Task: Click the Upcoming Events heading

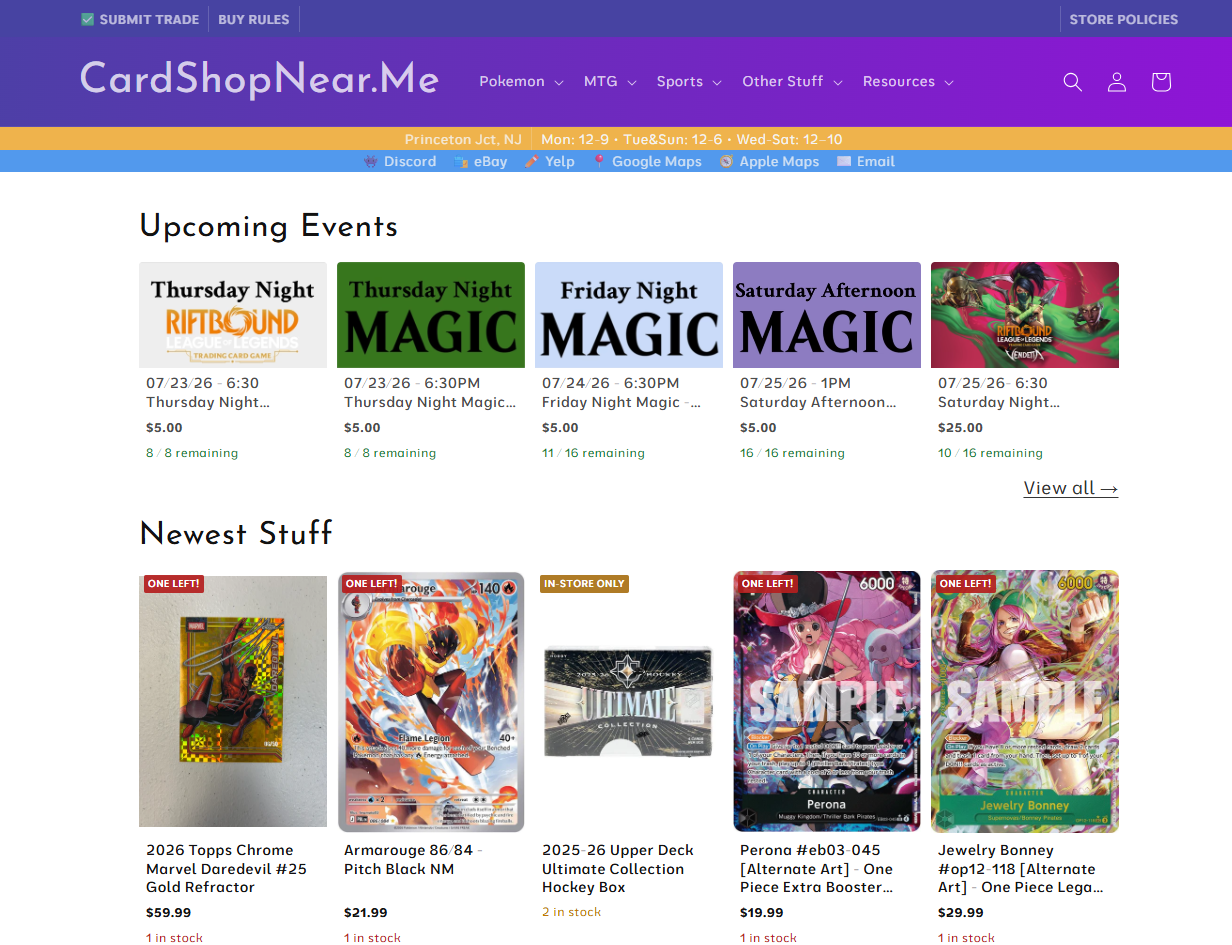Action: point(269,226)
